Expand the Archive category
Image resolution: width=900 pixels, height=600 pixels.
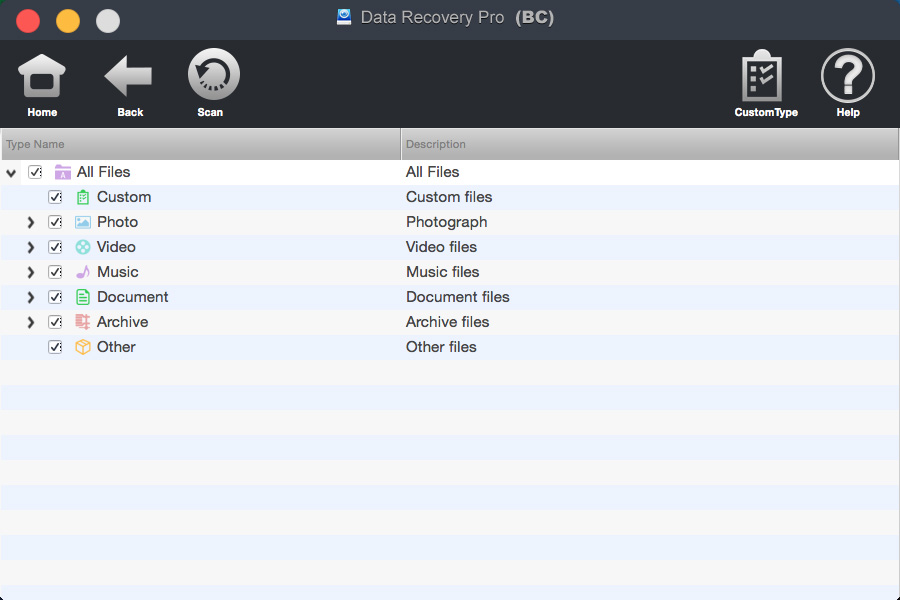pos(31,322)
